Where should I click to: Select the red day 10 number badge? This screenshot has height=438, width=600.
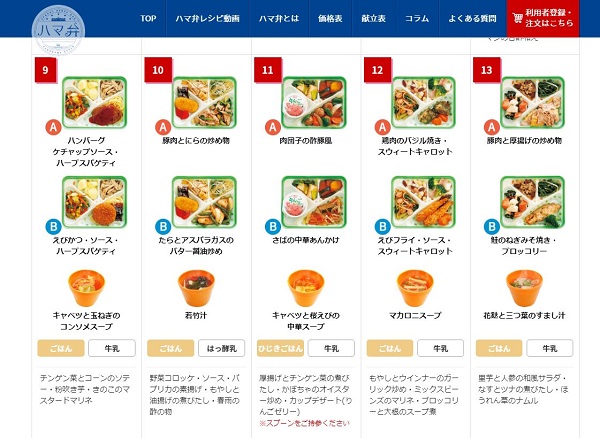pyautogui.click(x=158, y=70)
